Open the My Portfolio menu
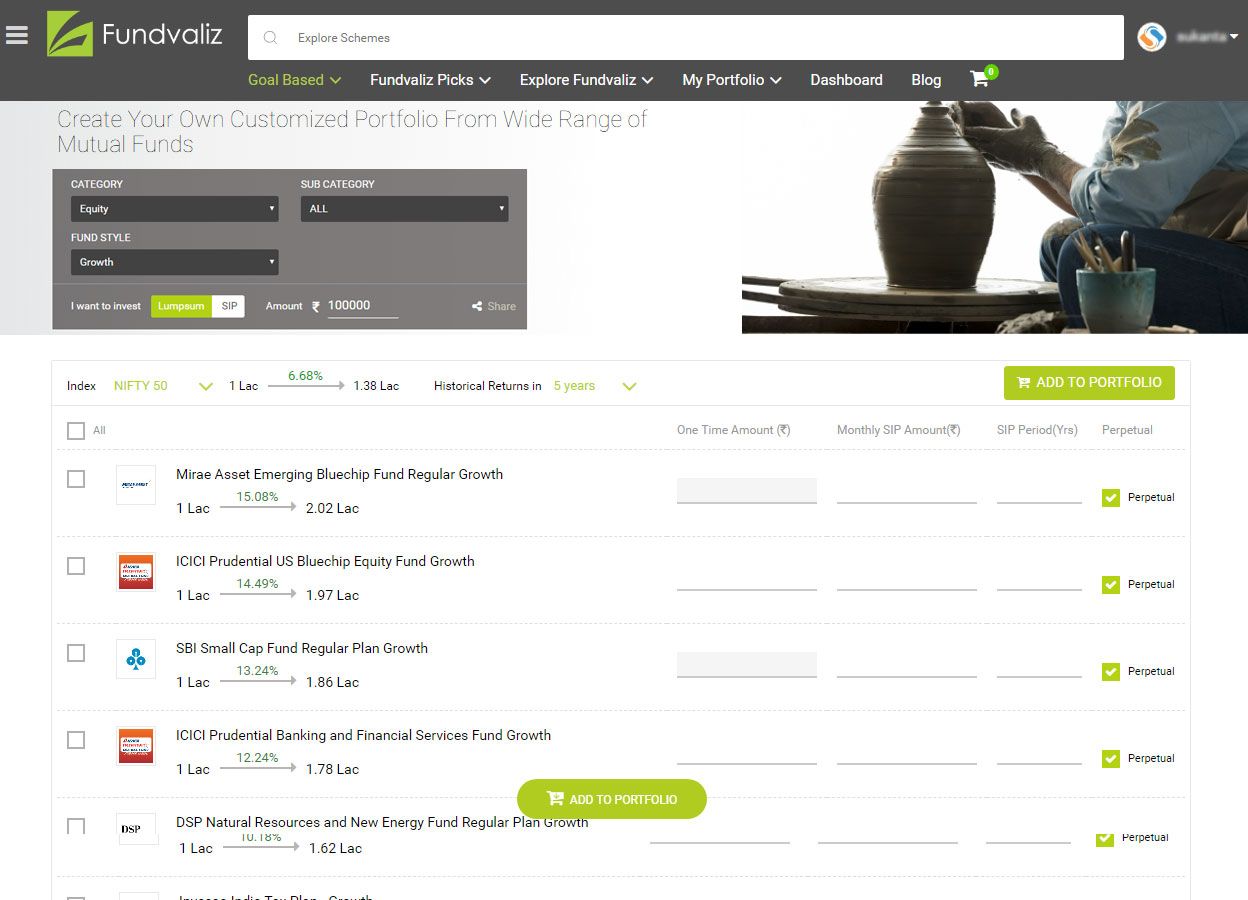 click(x=732, y=80)
